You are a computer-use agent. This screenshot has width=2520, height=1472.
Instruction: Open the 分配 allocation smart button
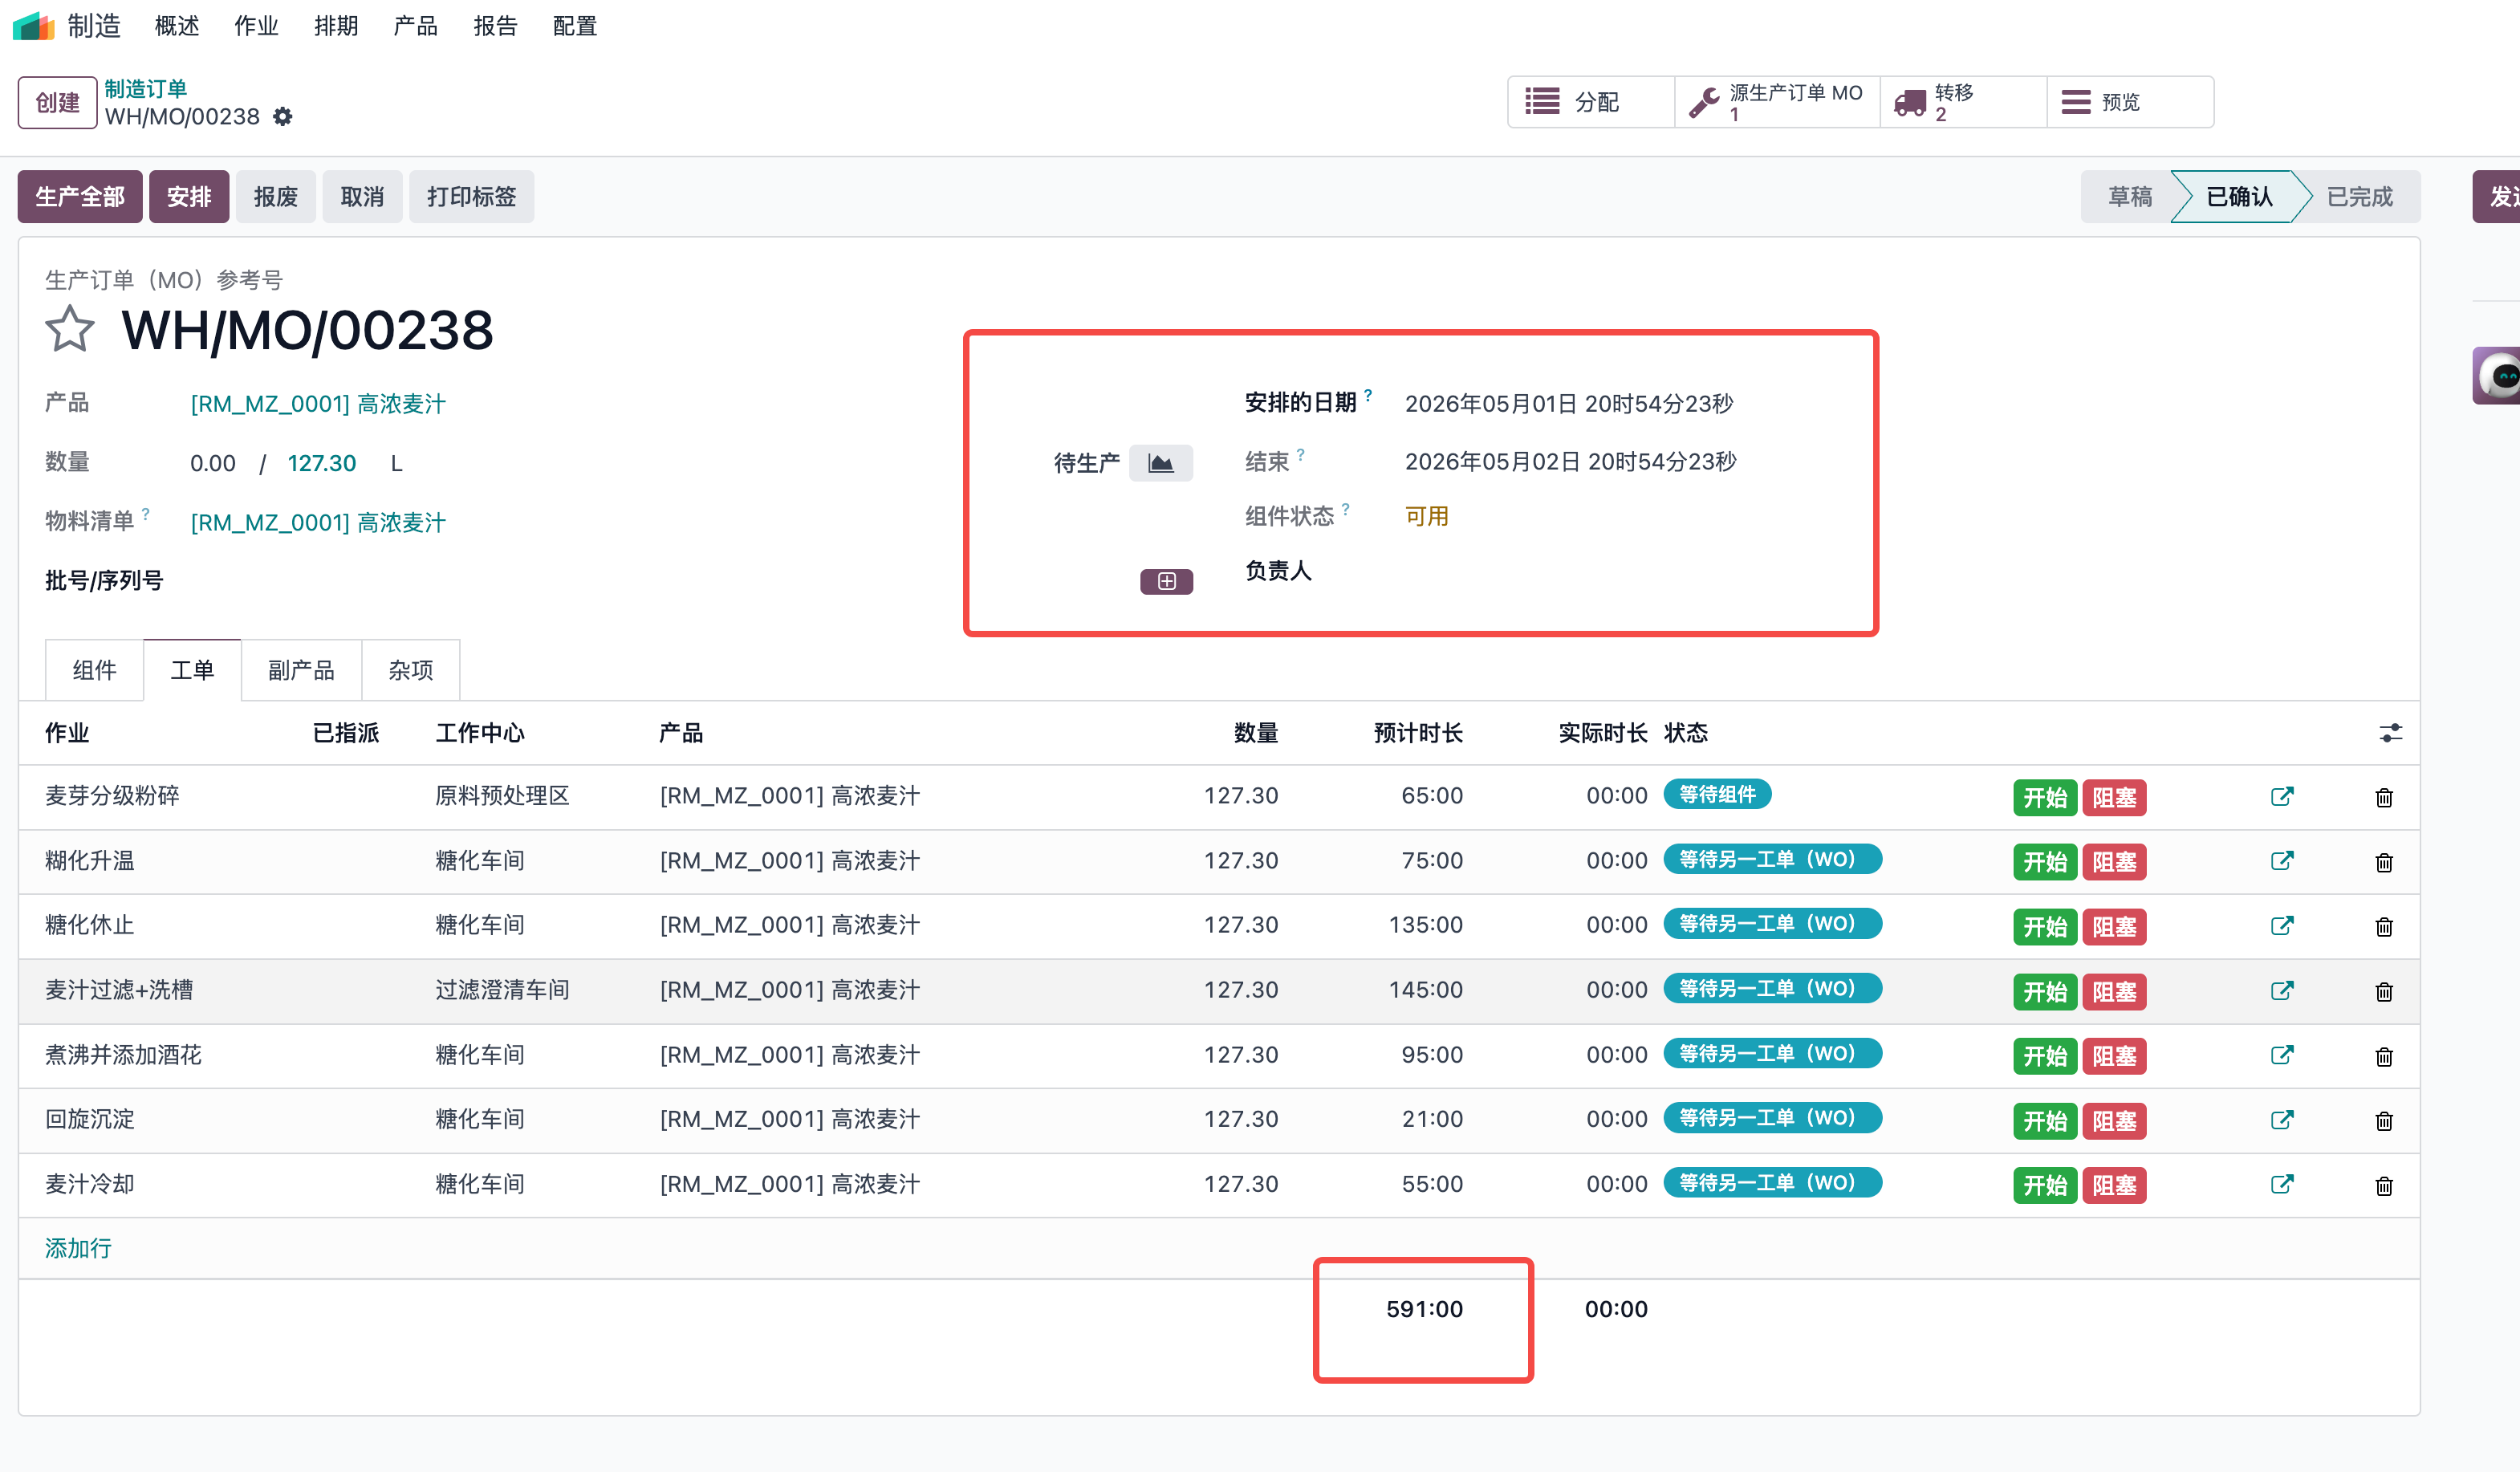(1591, 102)
